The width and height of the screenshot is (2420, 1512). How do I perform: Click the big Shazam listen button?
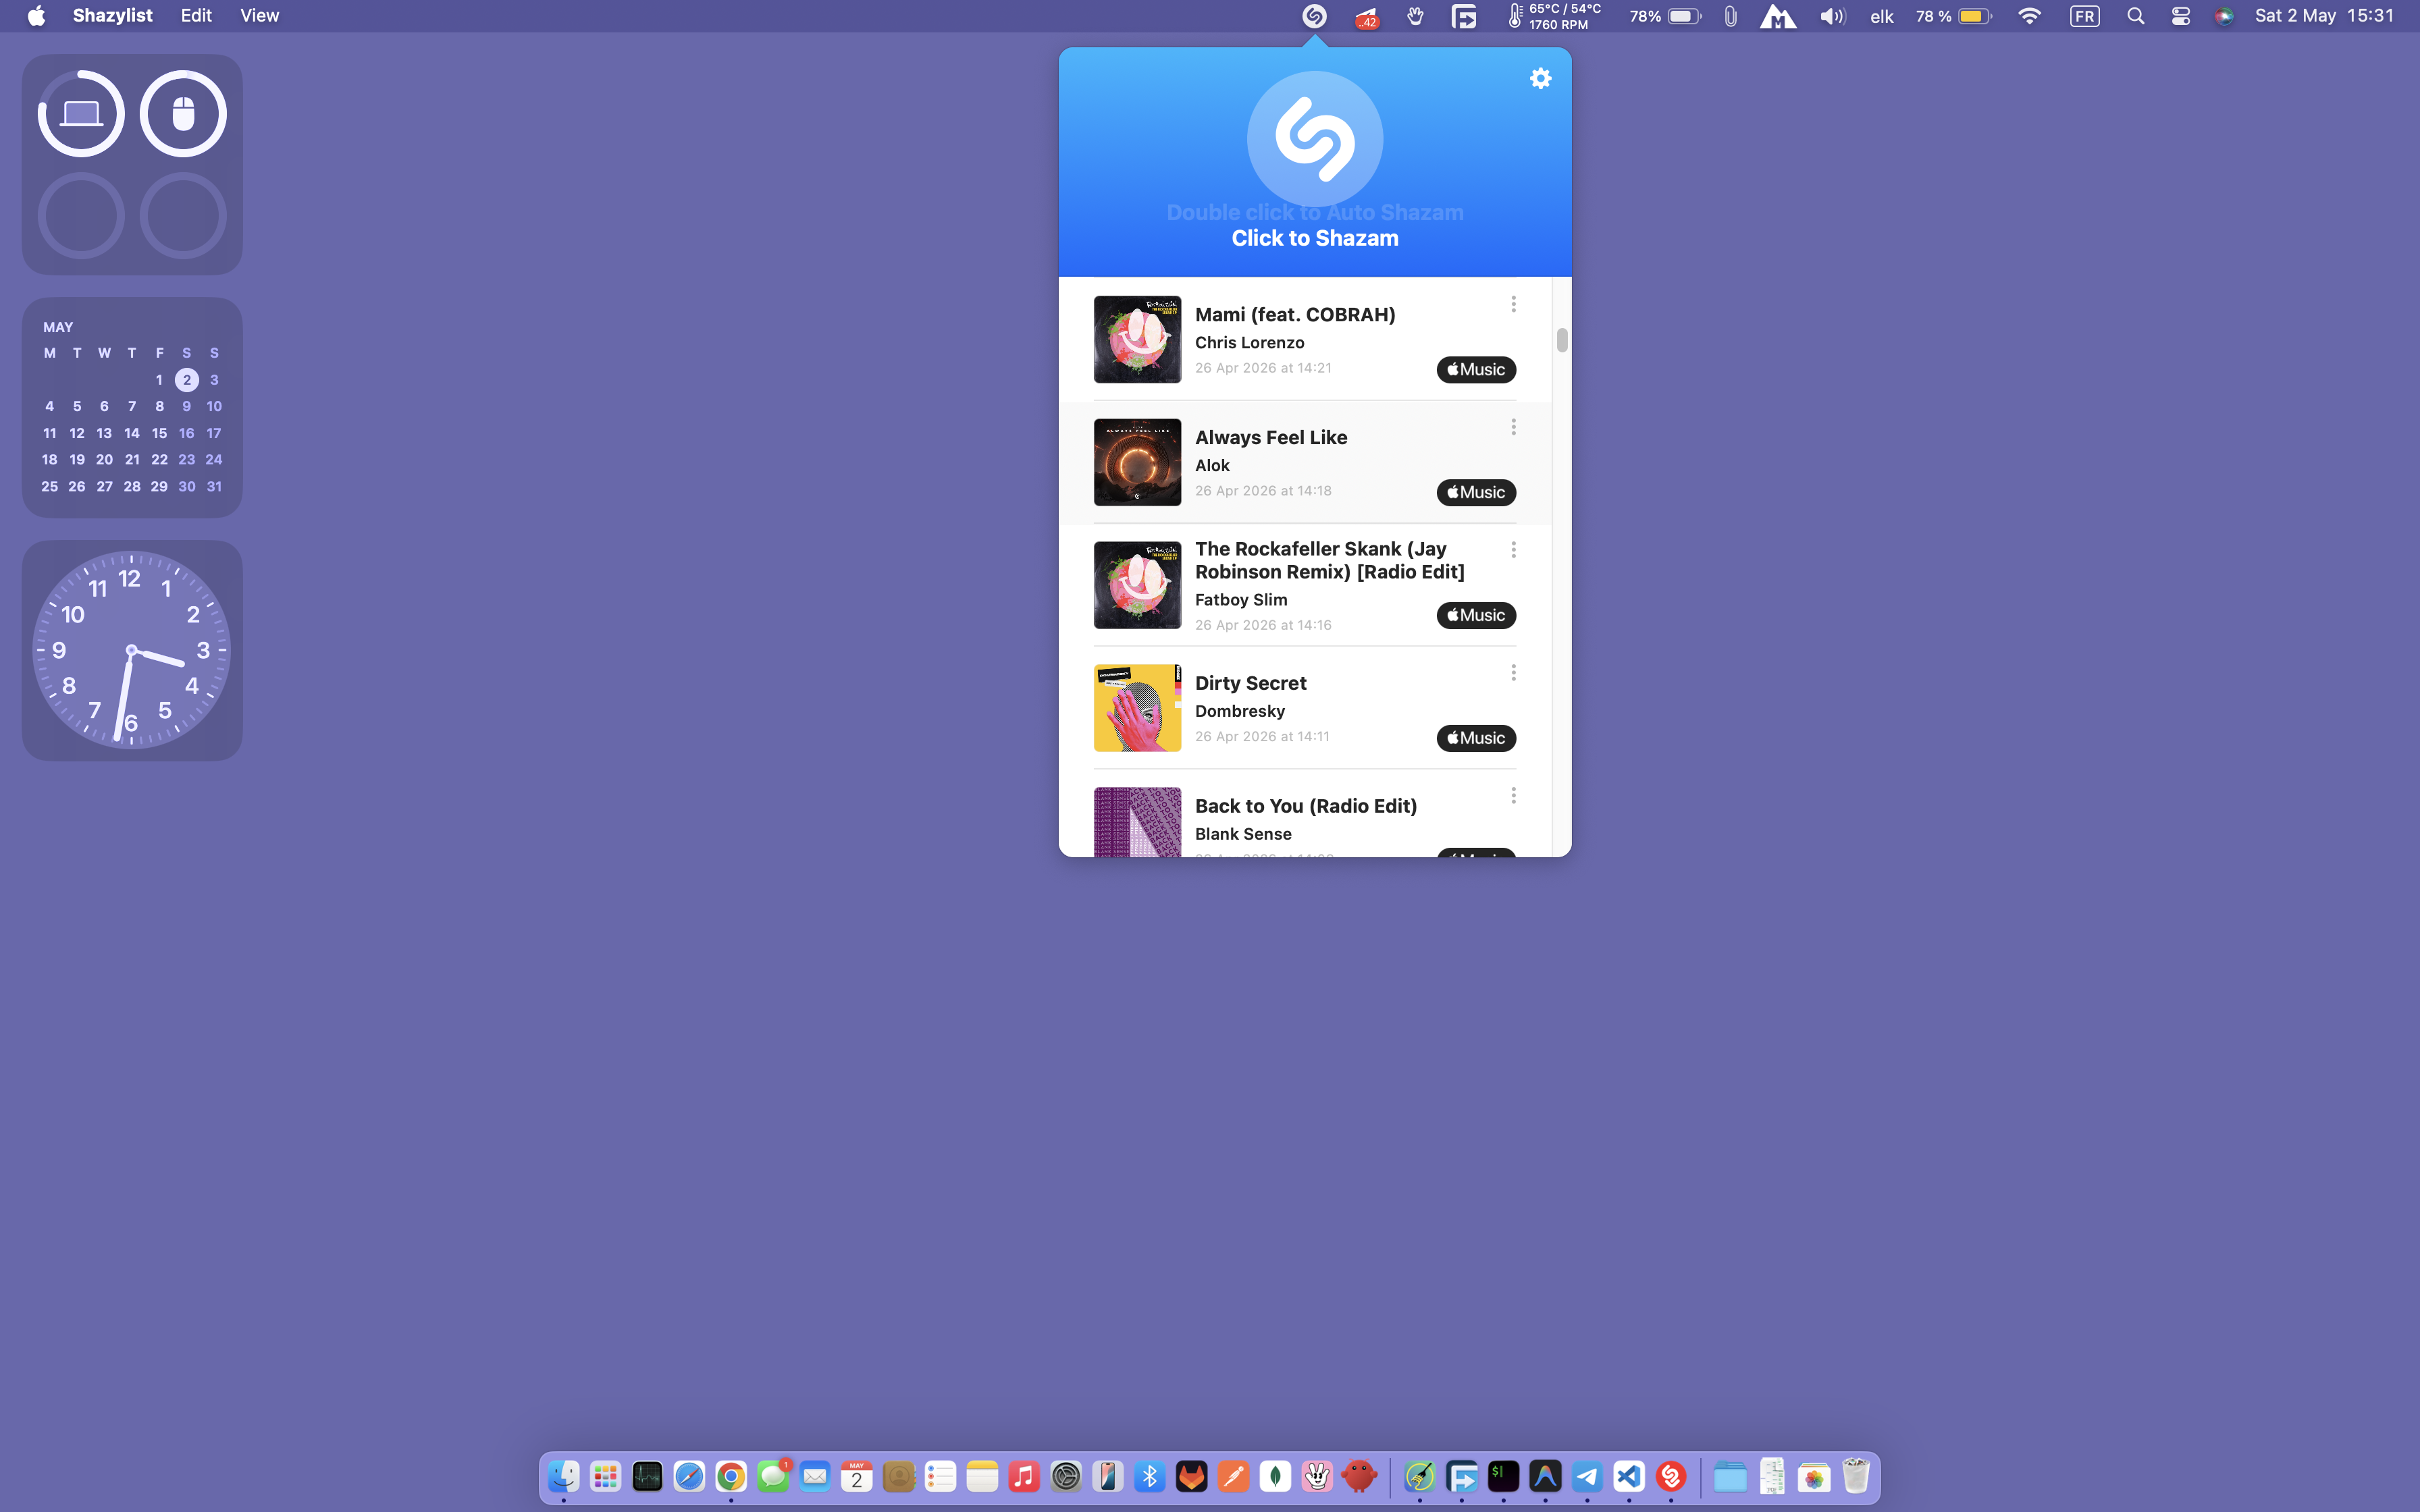pos(1315,139)
